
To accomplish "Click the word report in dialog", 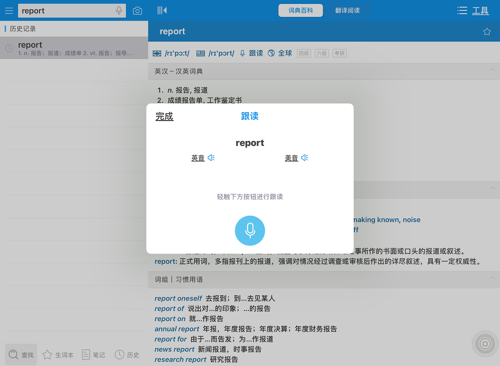I will [250, 143].
